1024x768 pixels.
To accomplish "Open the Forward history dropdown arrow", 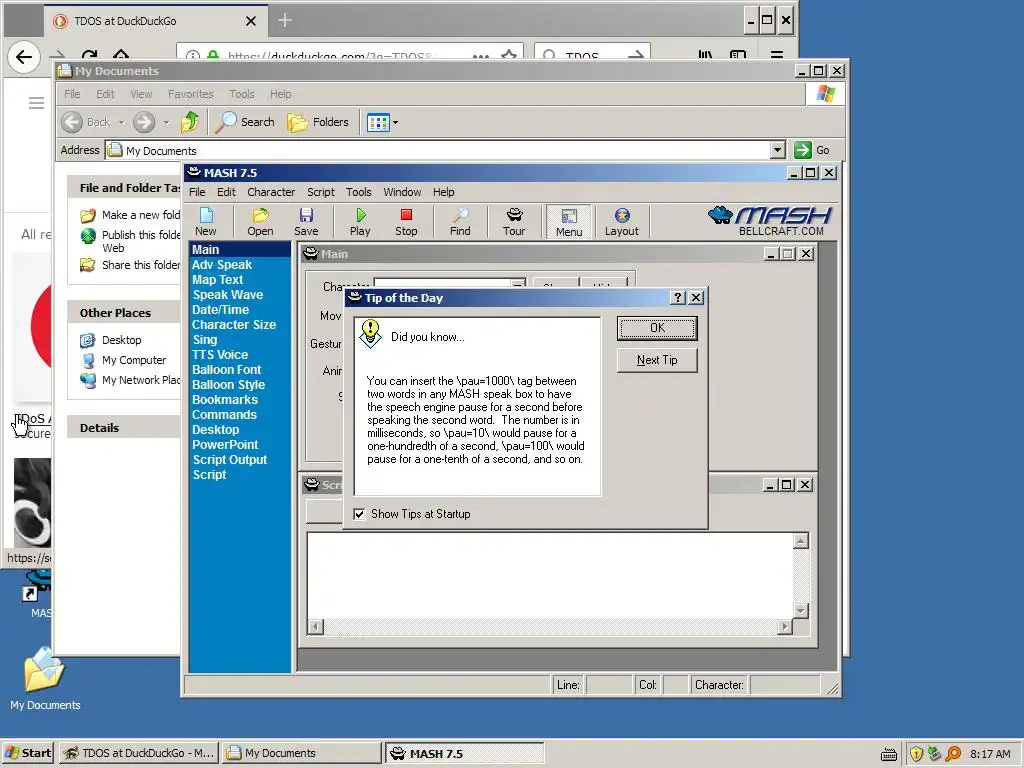I will pos(167,122).
